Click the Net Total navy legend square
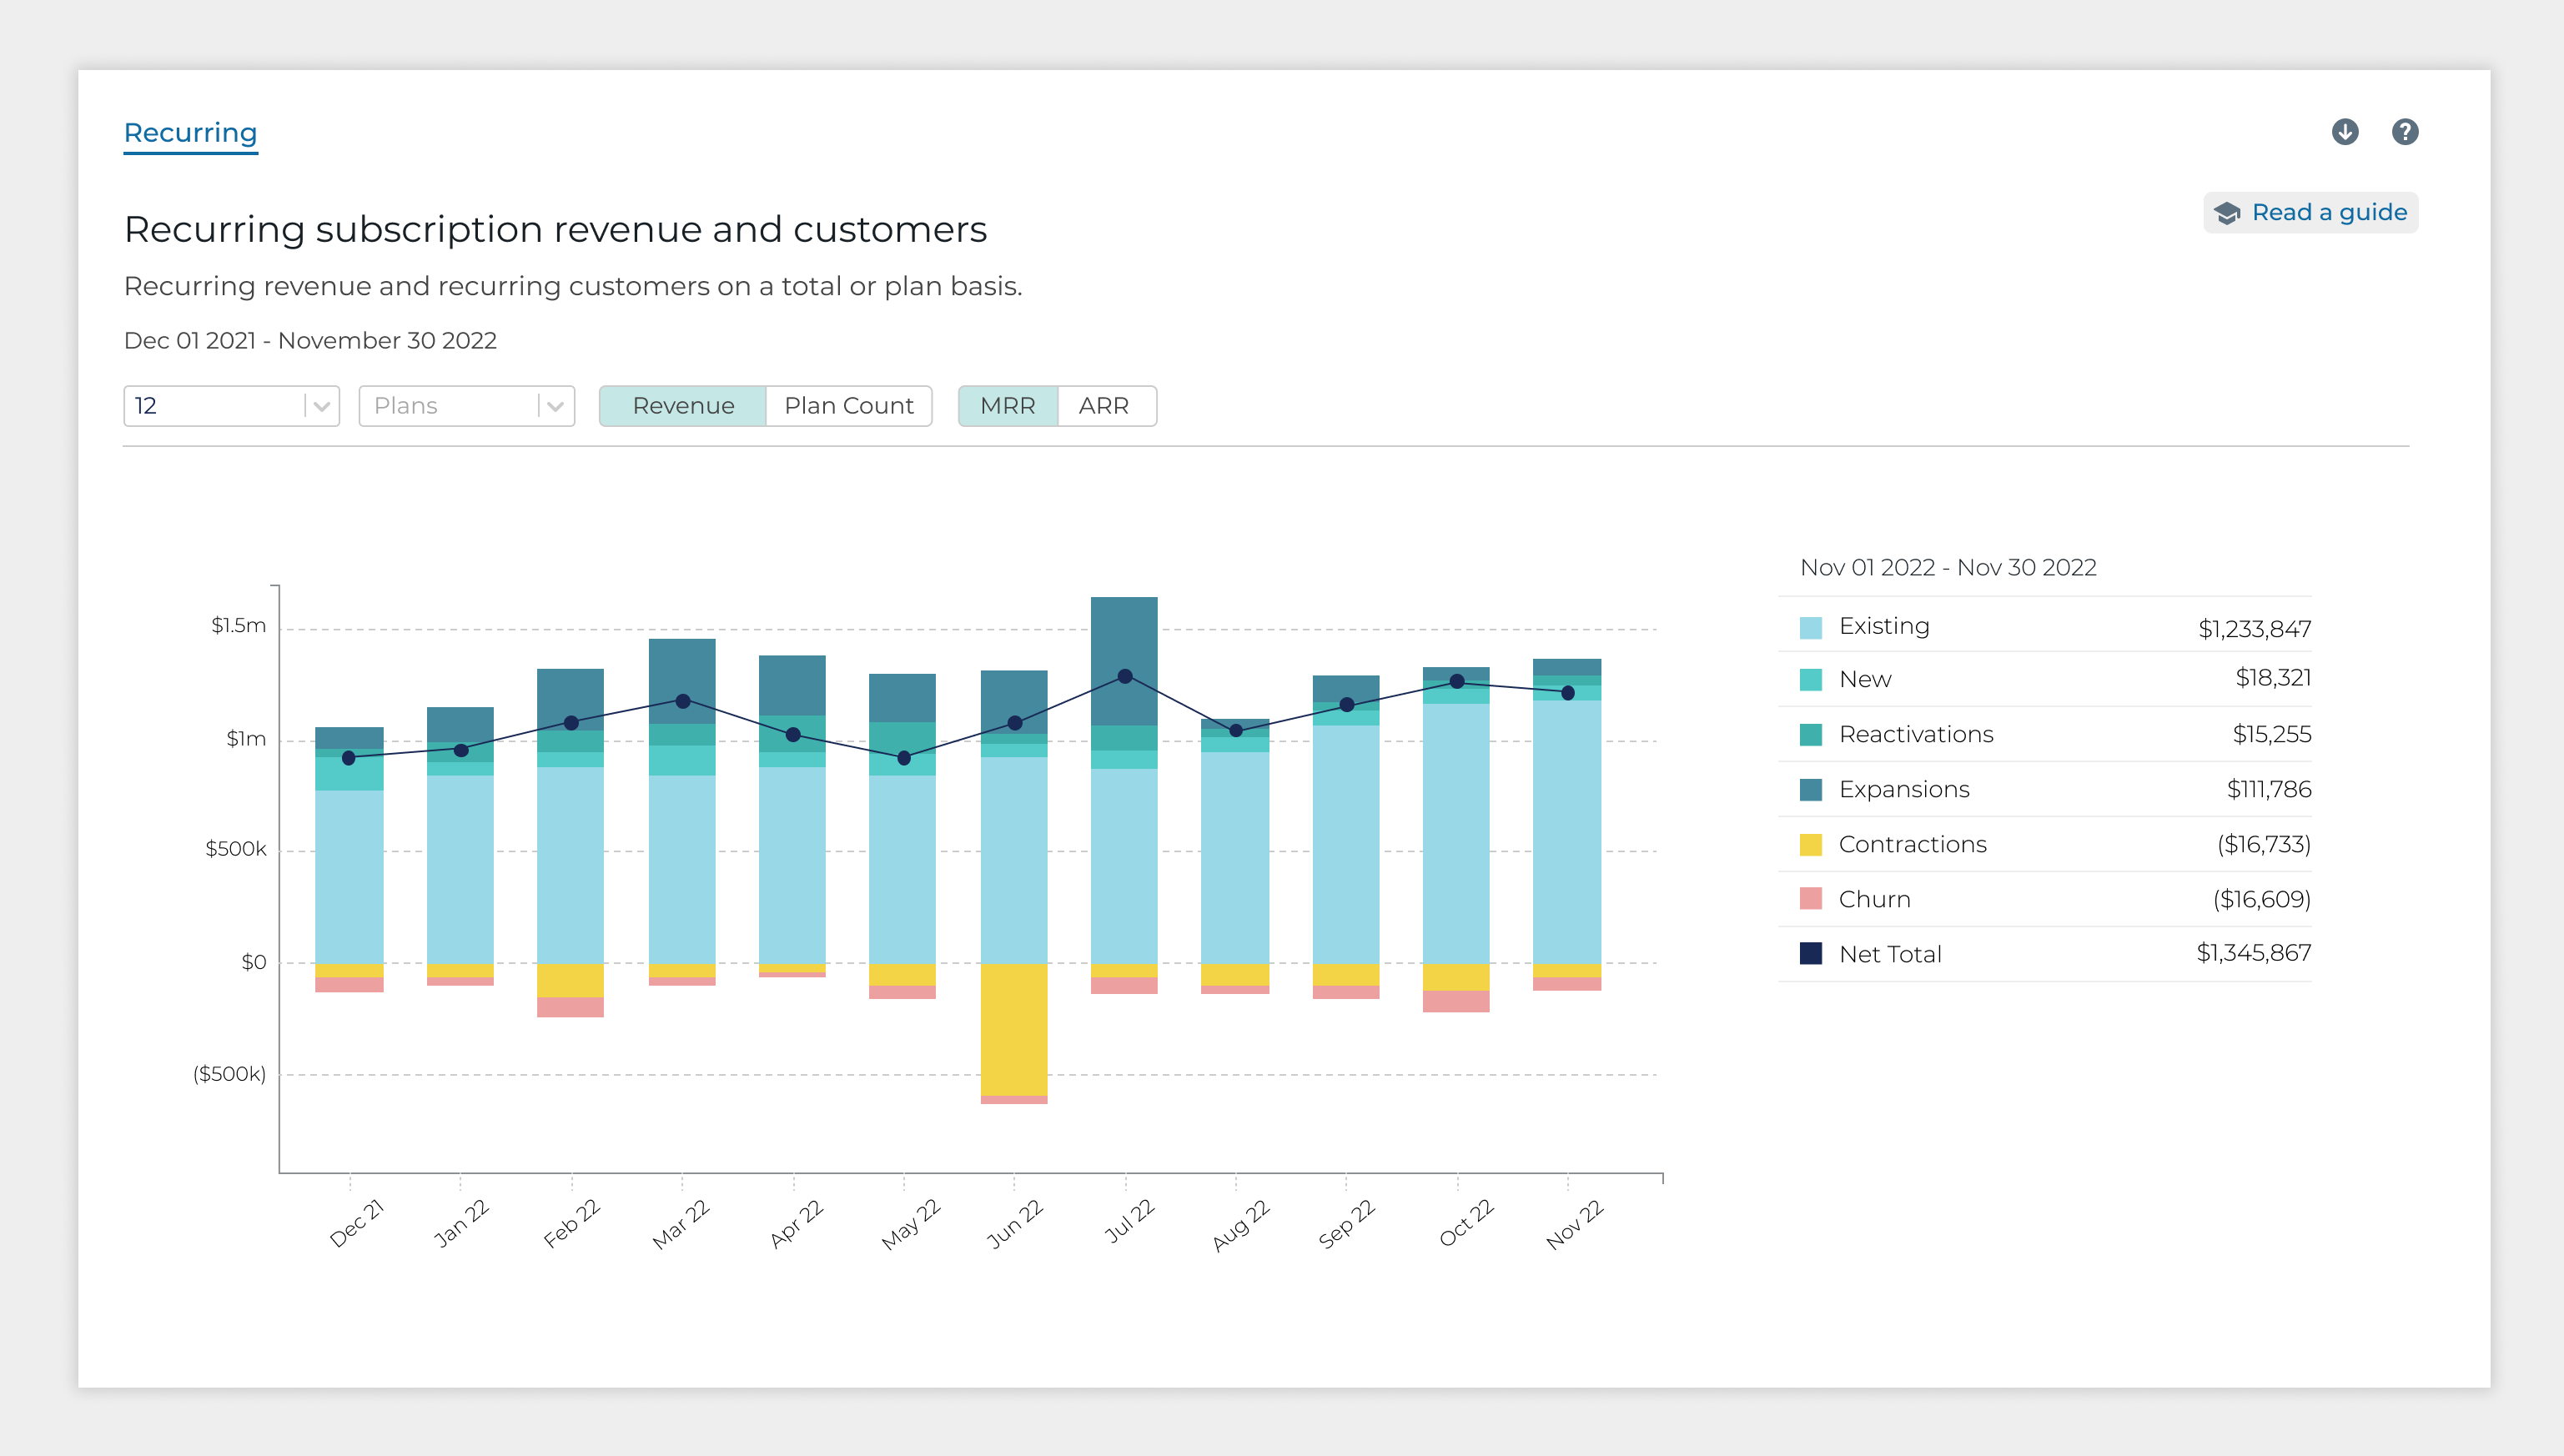Screen dimensions: 2564x1456 1810,954
